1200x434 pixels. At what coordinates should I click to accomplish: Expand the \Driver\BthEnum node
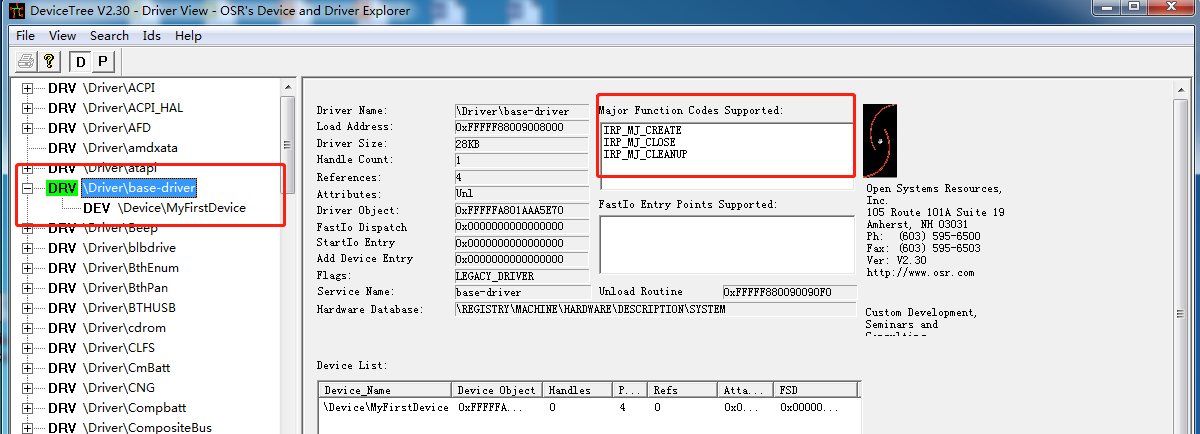[x=27, y=268]
